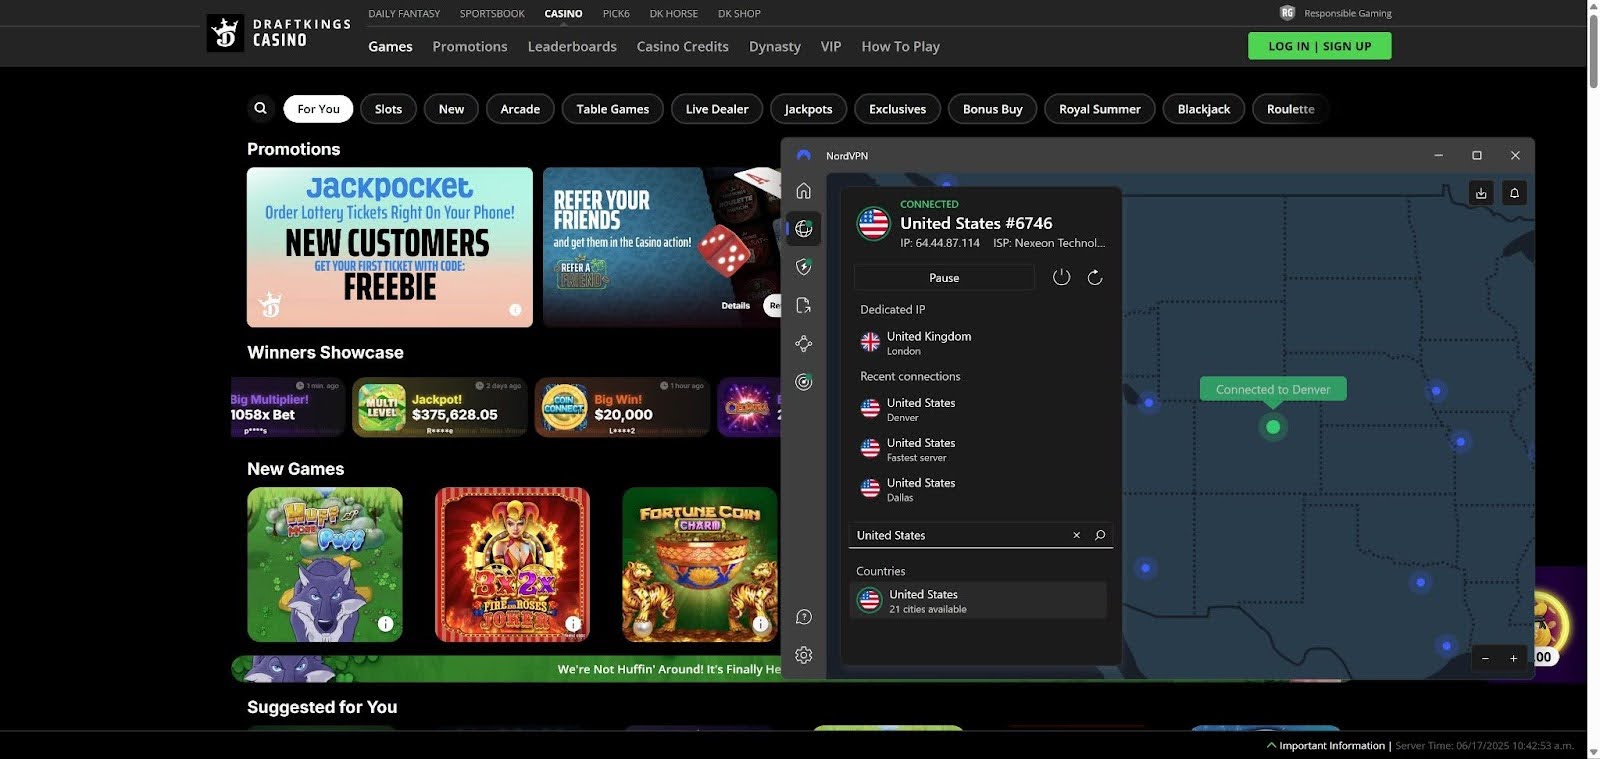
Task: Zoom in the NordVPN map
Action: [1513, 657]
